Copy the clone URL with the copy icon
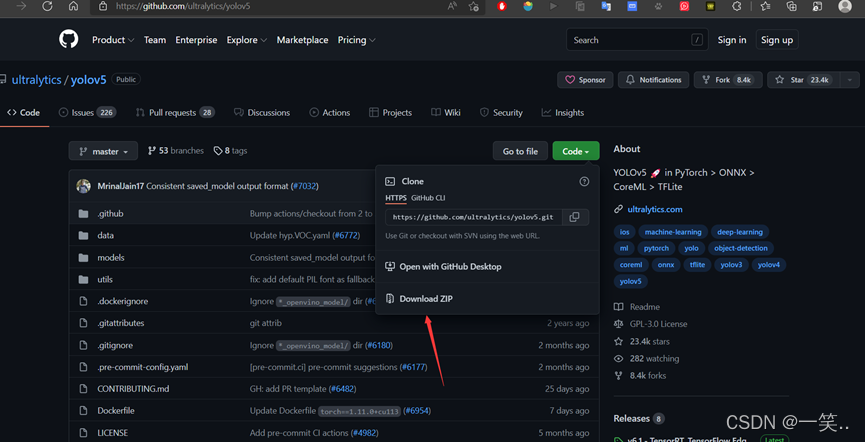Viewport: 865px width, 442px height. [574, 217]
